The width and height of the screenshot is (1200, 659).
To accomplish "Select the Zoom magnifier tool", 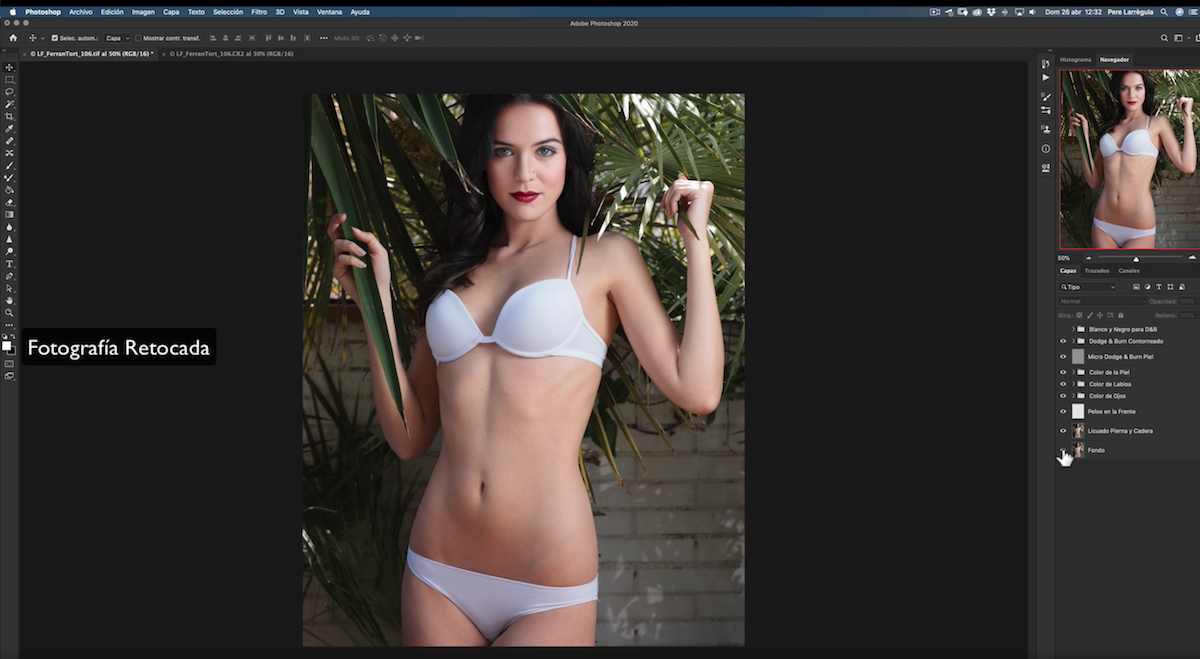I will (x=10, y=313).
